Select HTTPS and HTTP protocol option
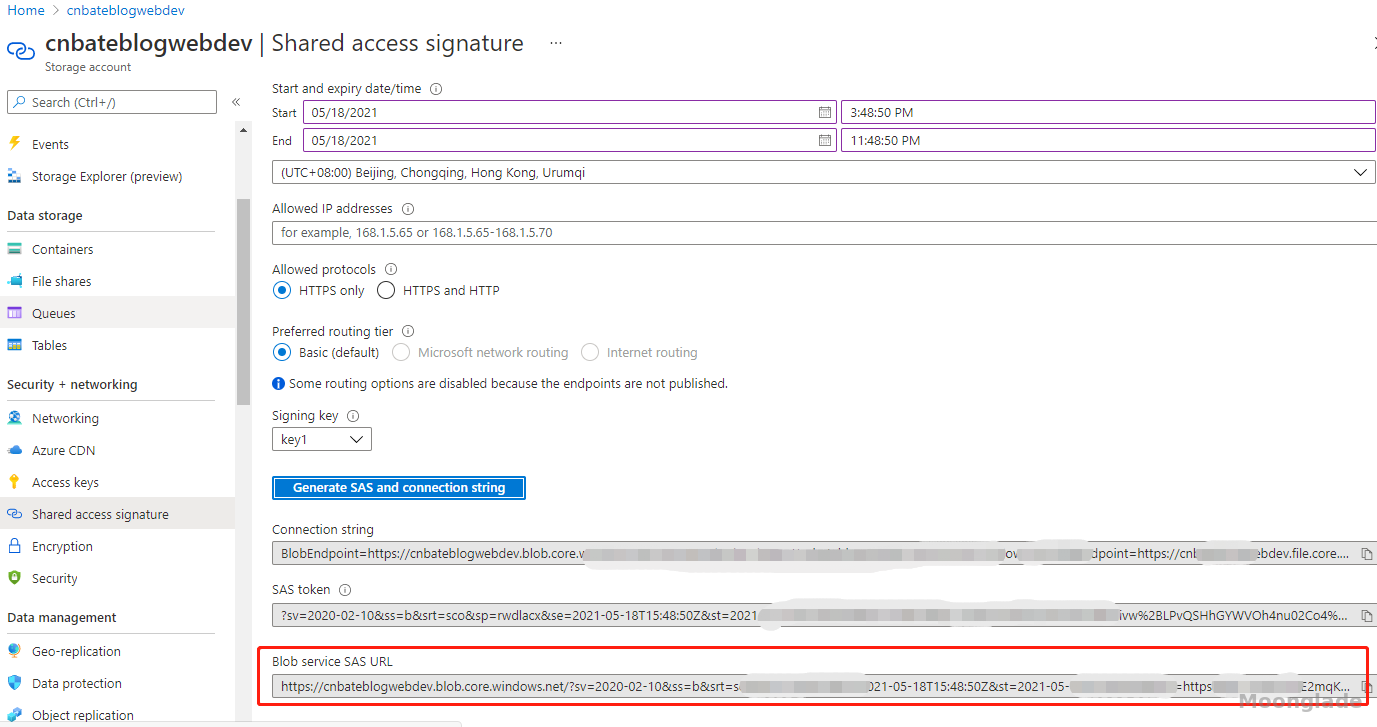The height and width of the screenshot is (727, 1377). click(x=386, y=291)
